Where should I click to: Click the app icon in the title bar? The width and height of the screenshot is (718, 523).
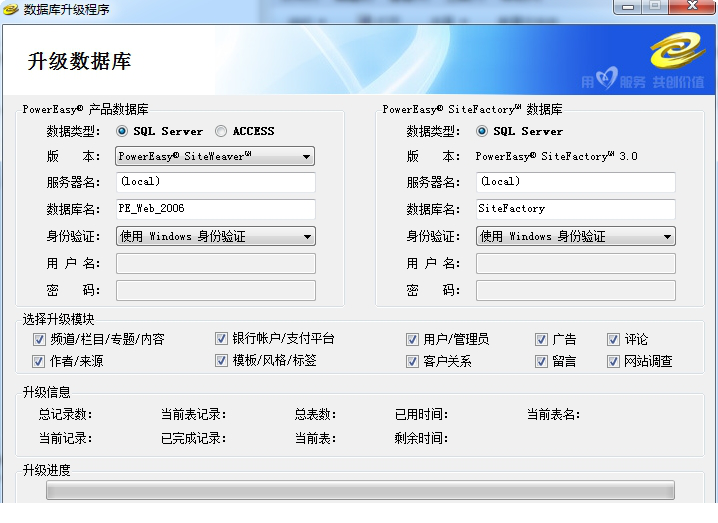point(10,9)
